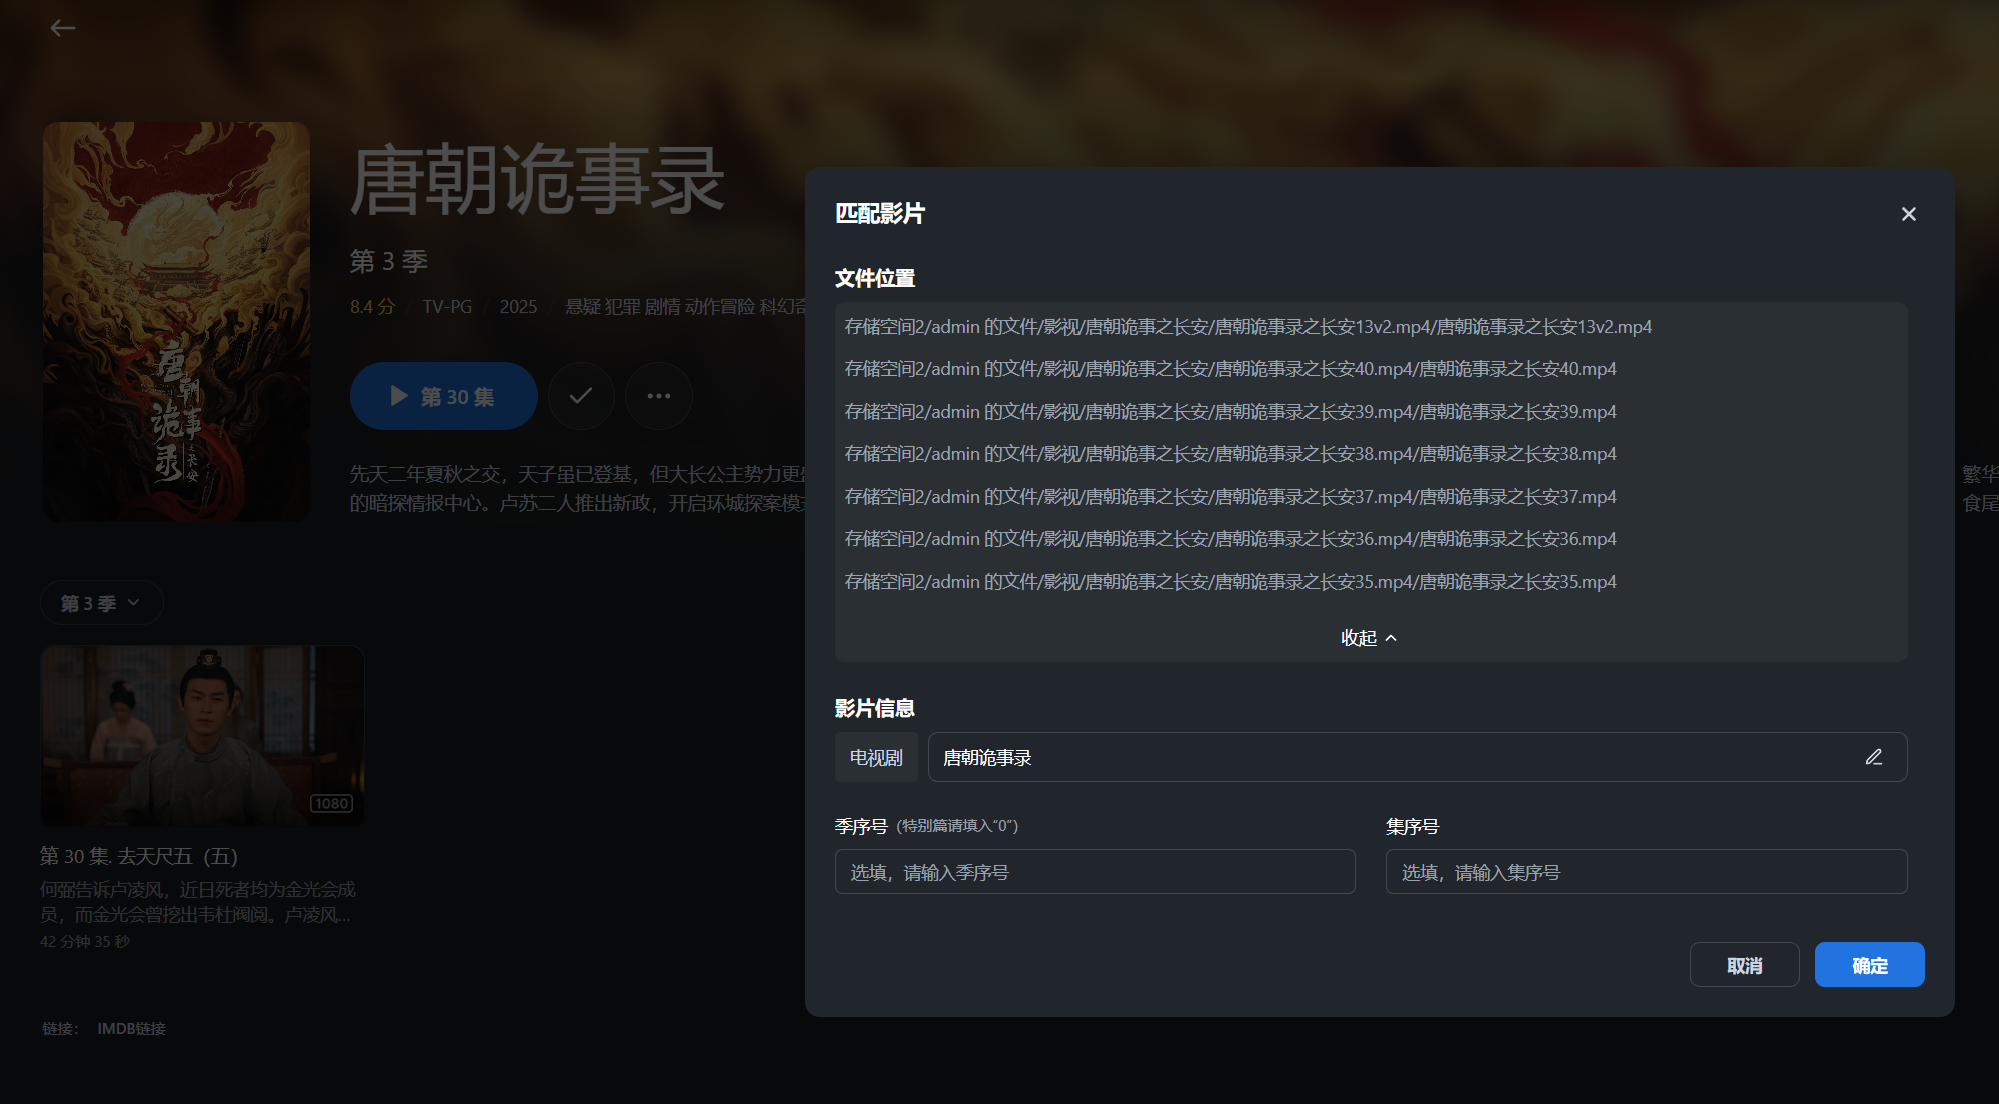1999x1104 pixels.
Task: Click the back arrow icon
Action: (63, 28)
